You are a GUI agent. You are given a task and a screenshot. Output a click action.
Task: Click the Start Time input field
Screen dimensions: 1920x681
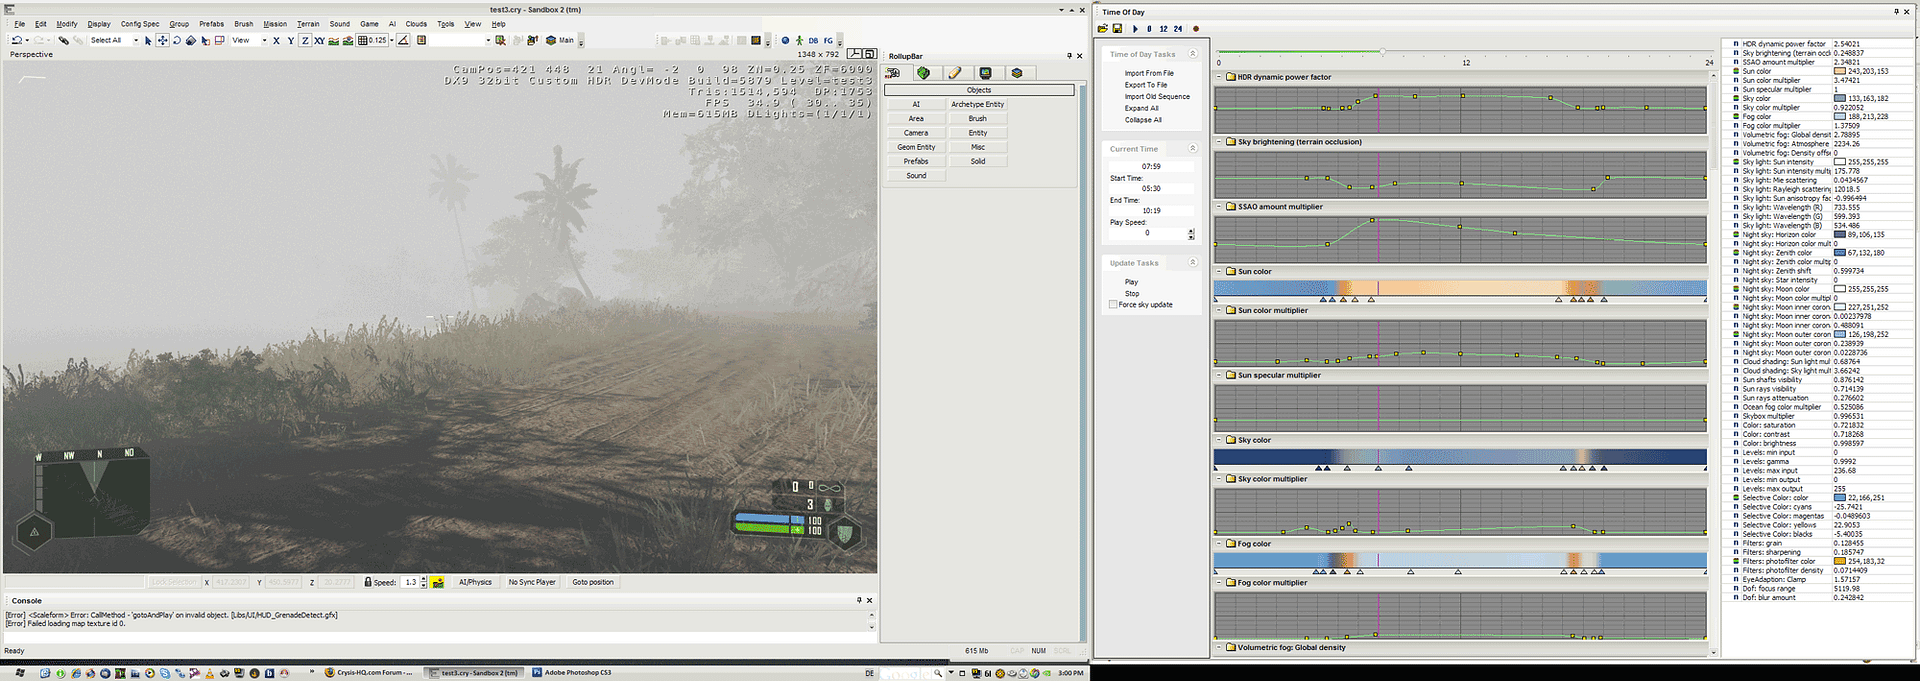pos(1151,188)
